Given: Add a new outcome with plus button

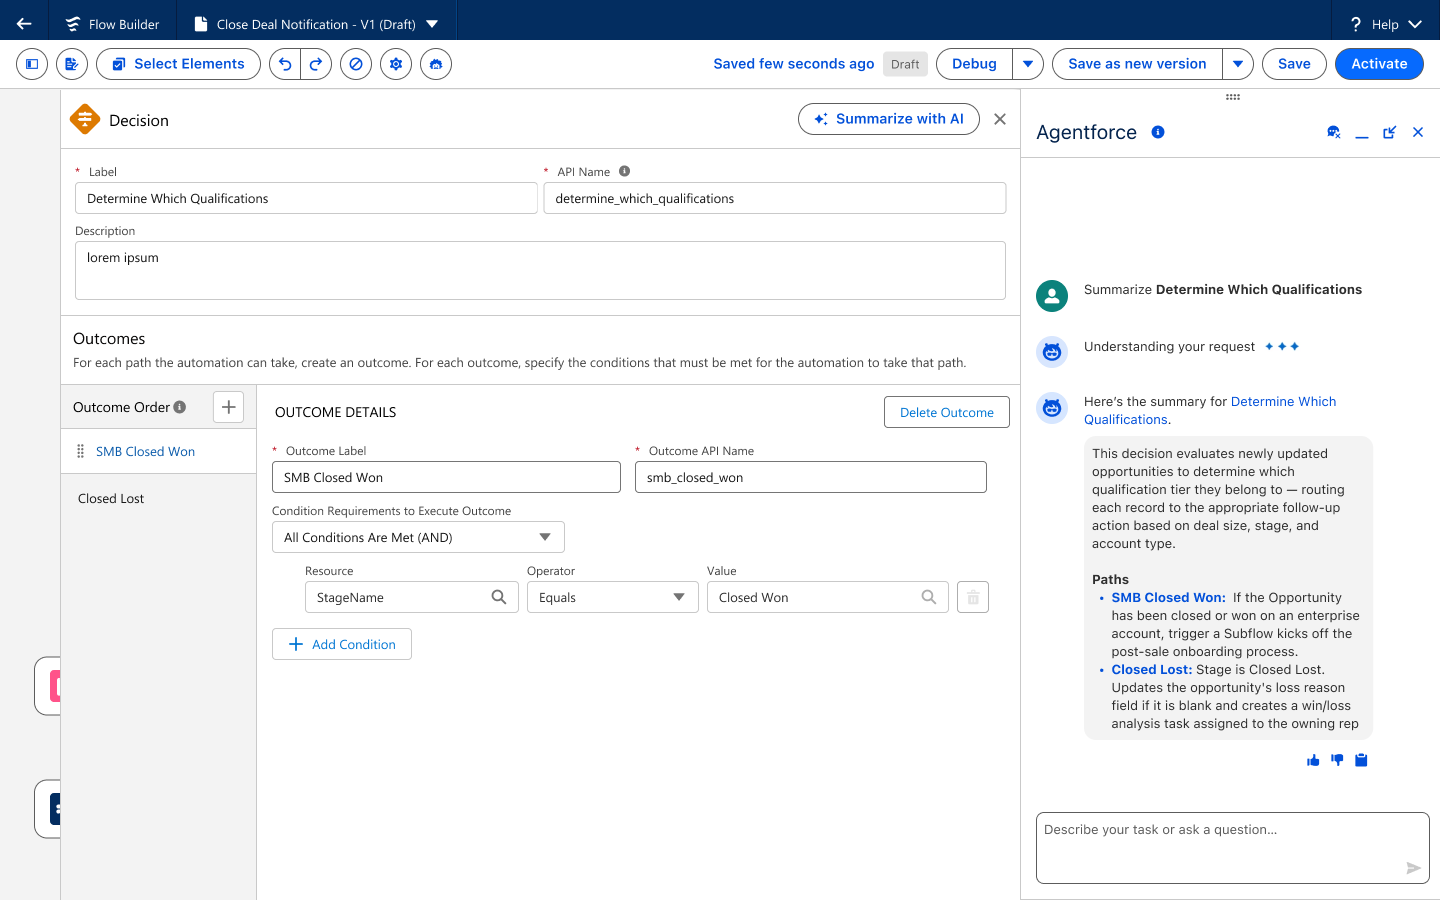Looking at the screenshot, I should point(229,407).
